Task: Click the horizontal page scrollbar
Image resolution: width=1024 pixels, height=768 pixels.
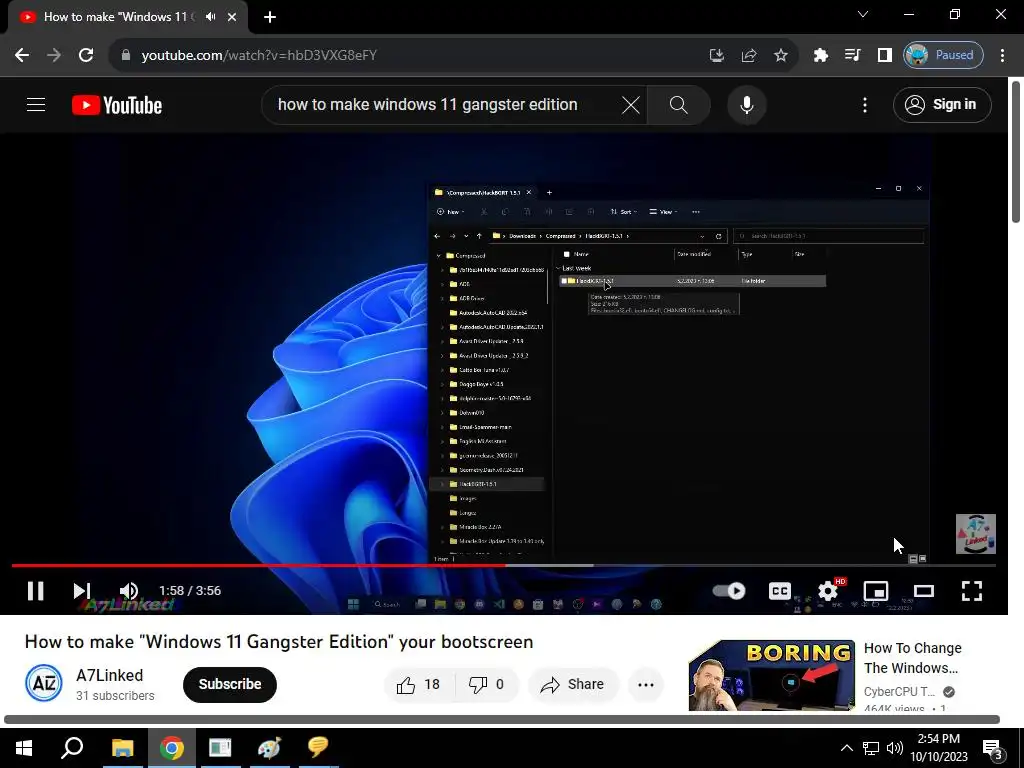Action: [x=502, y=719]
